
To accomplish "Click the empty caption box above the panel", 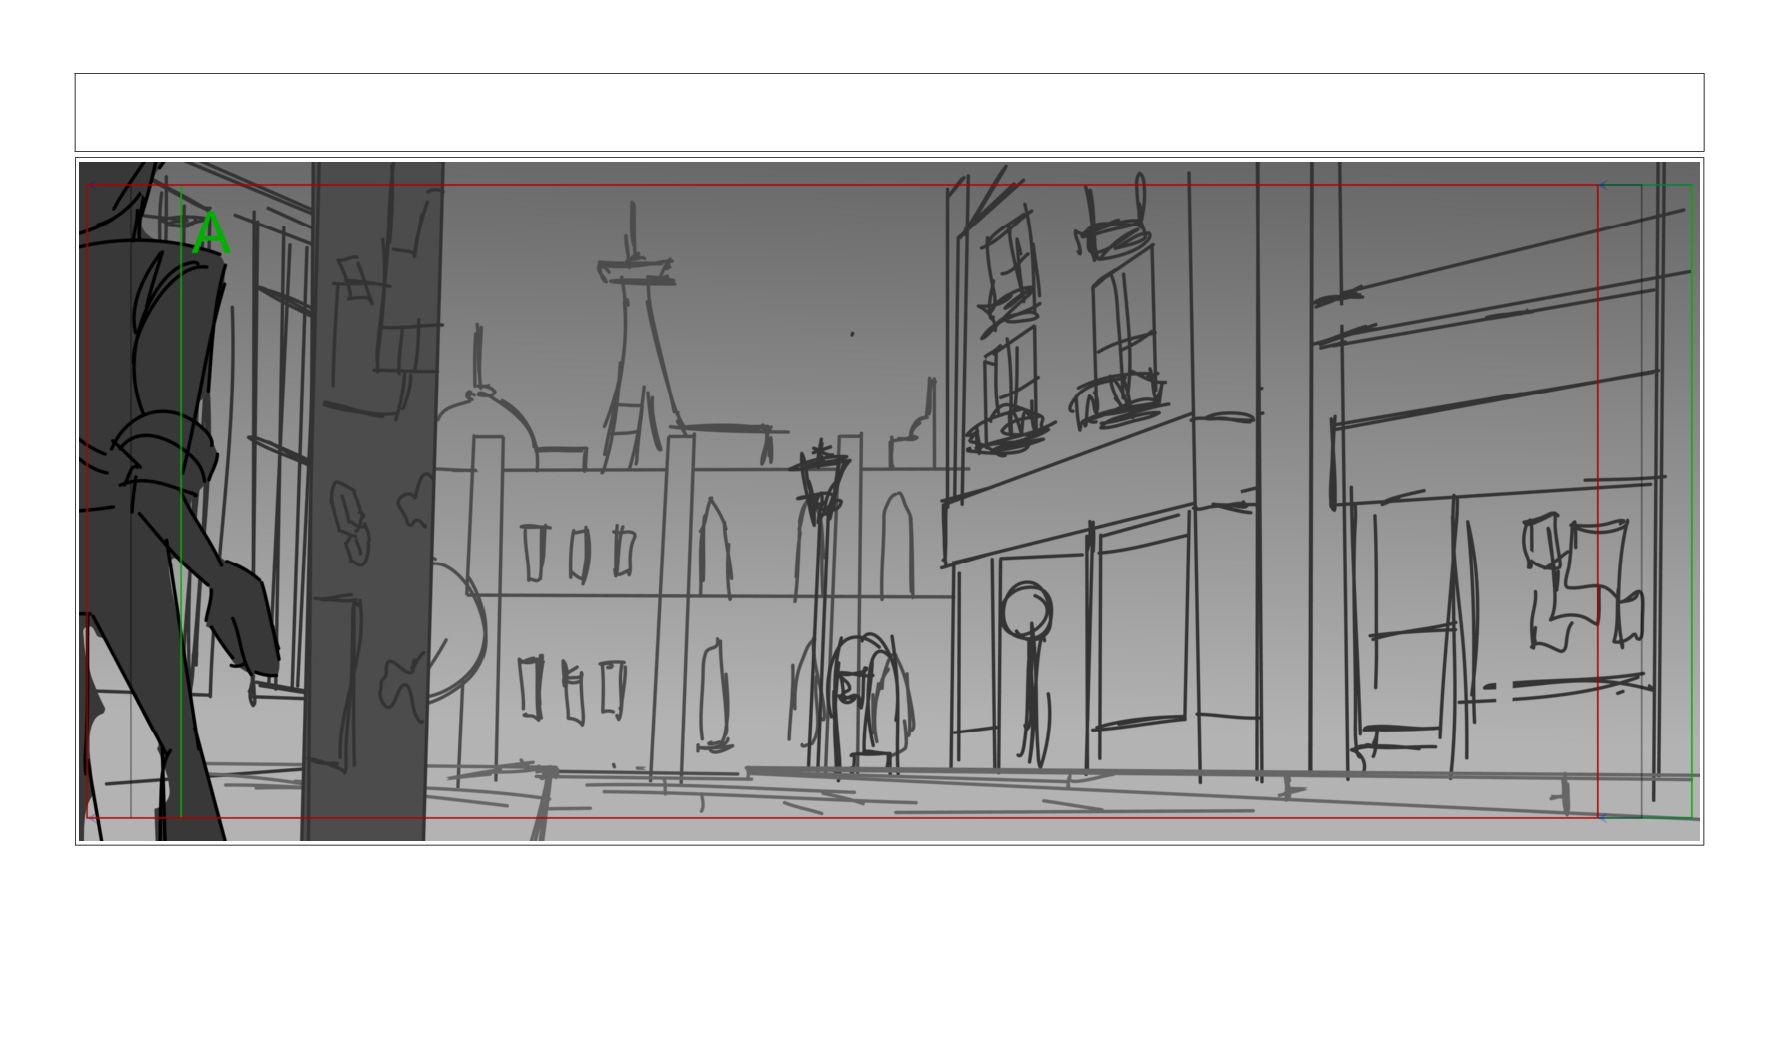I will coord(889,112).
